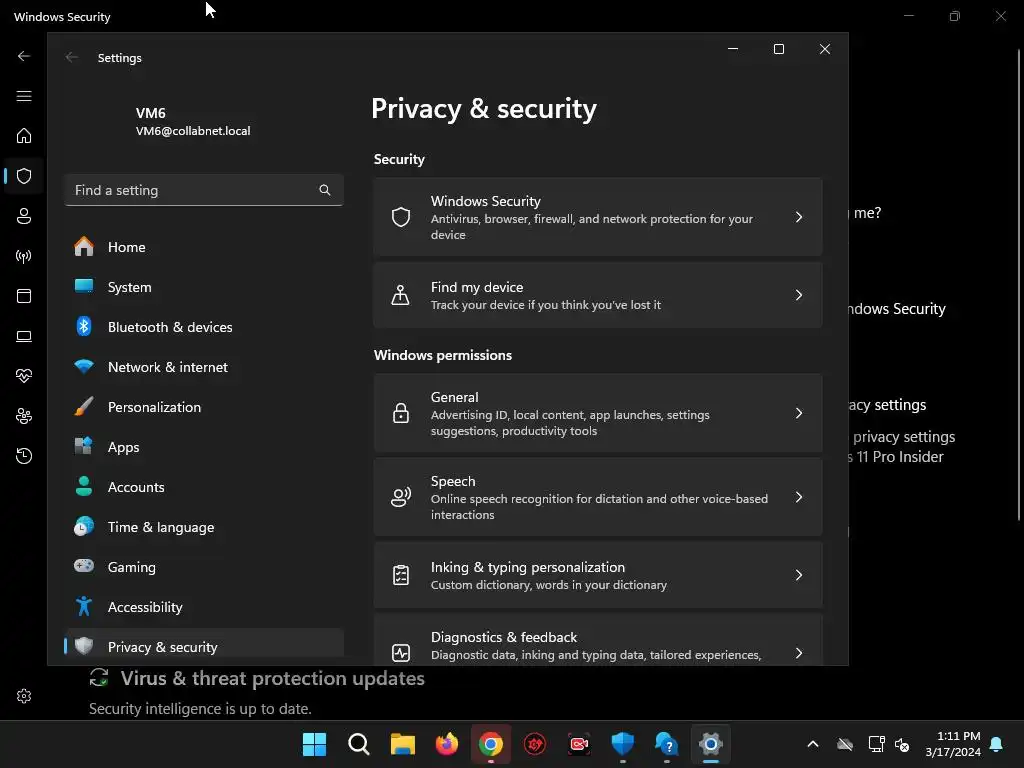Image resolution: width=1024 pixels, height=768 pixels.
Task: Click the Find a setting field
Action: click(x=204, y=190)
